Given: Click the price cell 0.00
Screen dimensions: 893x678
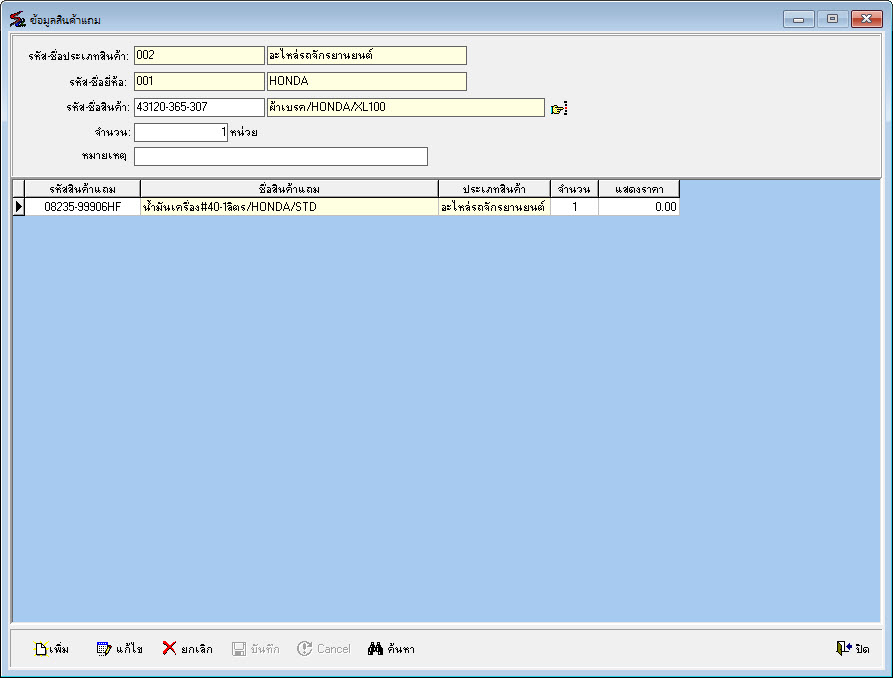Looking at the screenshot, I should coord(639,207).
